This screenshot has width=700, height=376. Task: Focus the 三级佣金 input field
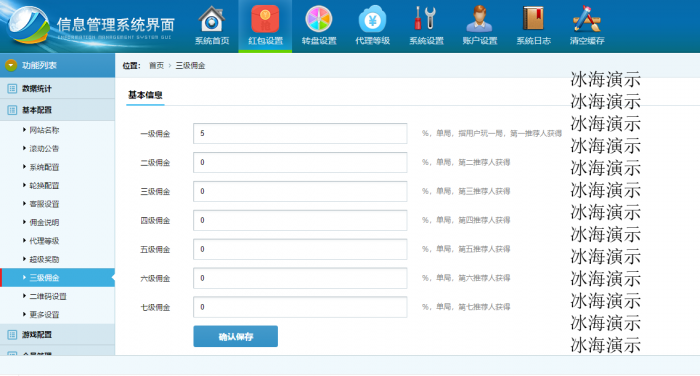point(300,191)
